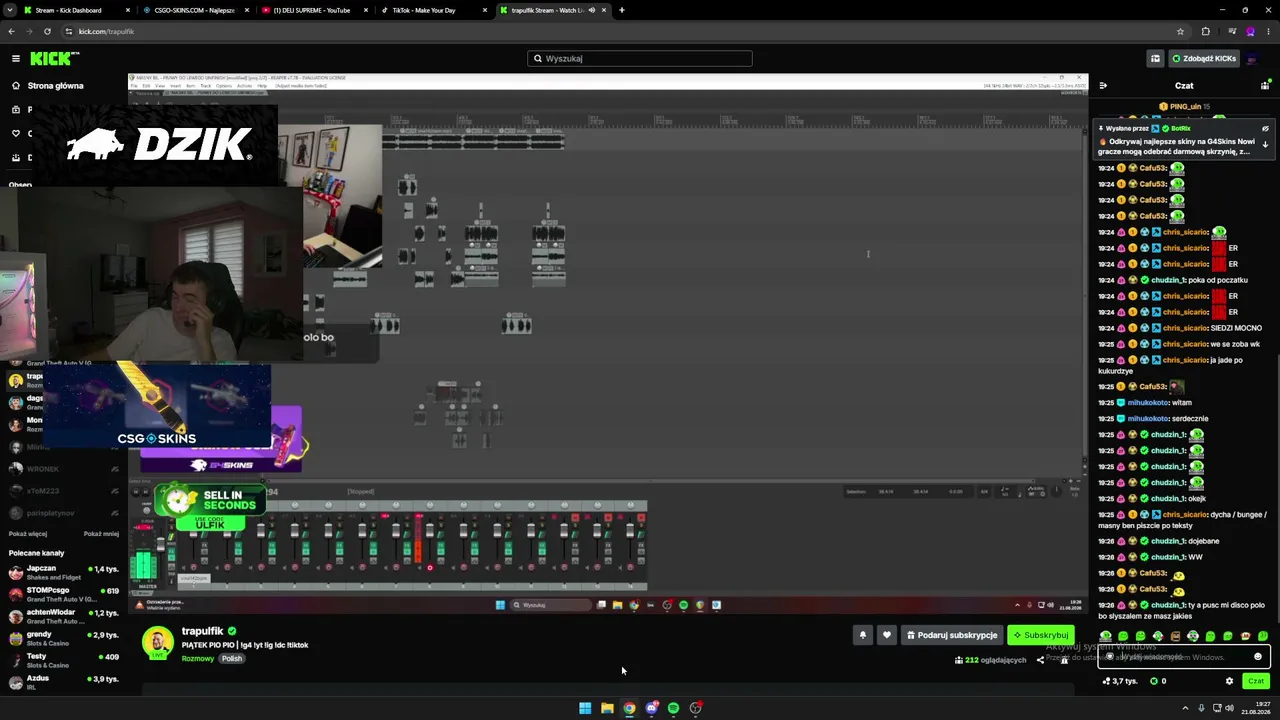Open Discord from the taskbar

(x=651, y=708)
